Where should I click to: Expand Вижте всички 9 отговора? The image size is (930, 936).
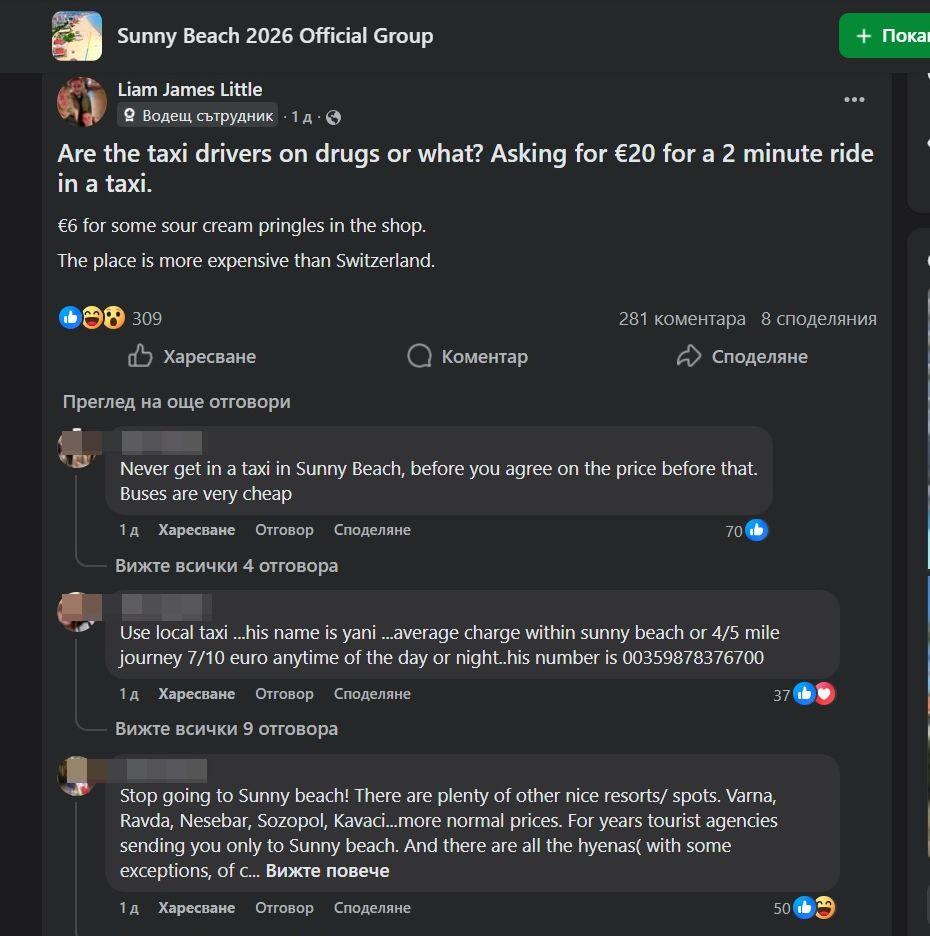tap(226, 729)
